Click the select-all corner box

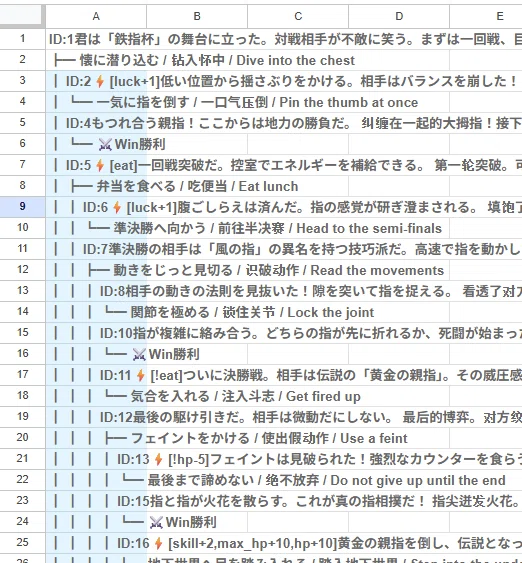[x=23, y=16]
